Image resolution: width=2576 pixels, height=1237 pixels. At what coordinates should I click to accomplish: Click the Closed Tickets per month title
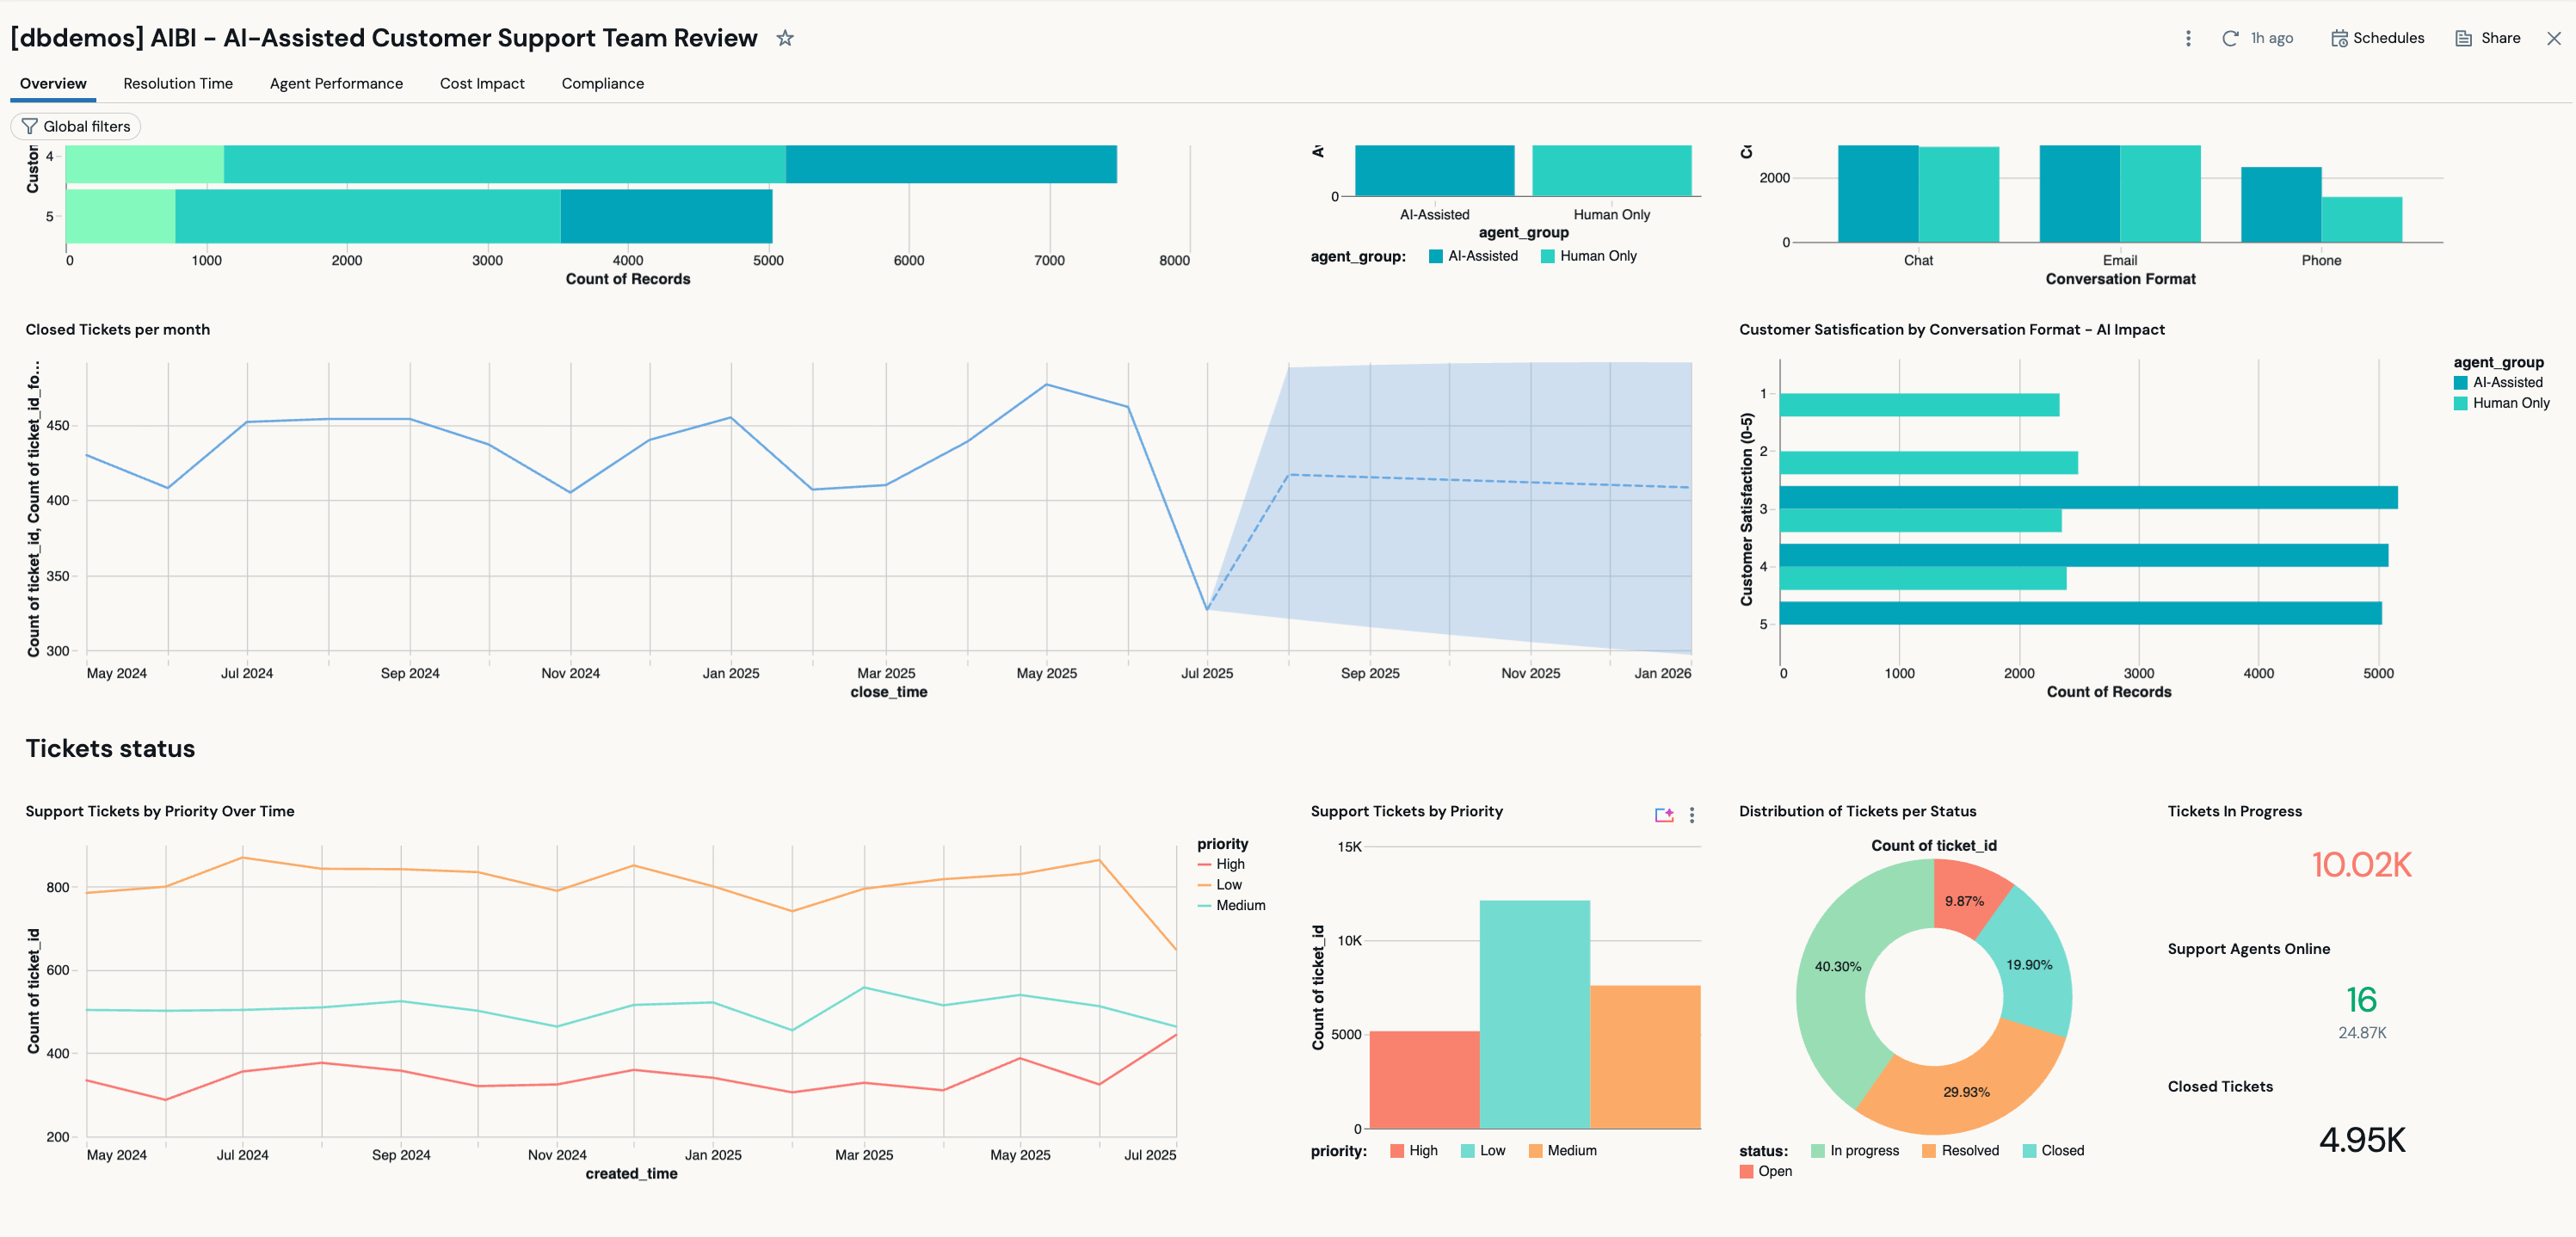point(118,329)
